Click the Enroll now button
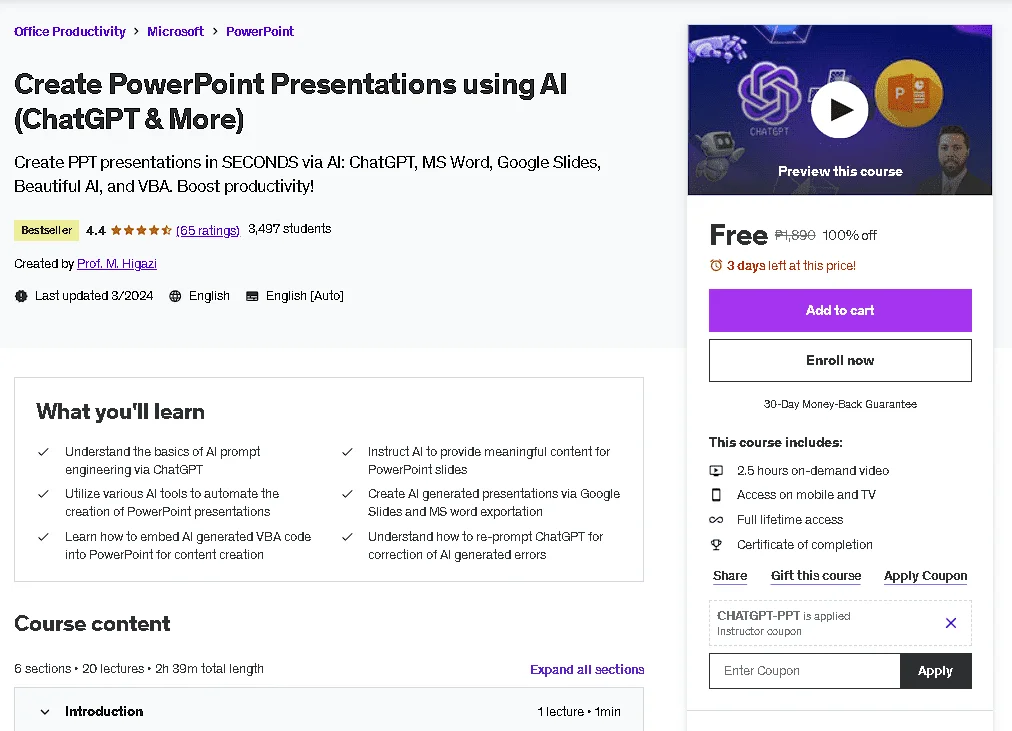Screen dimensions: 1012x731 pyautogui.click(x=840, y=360)
